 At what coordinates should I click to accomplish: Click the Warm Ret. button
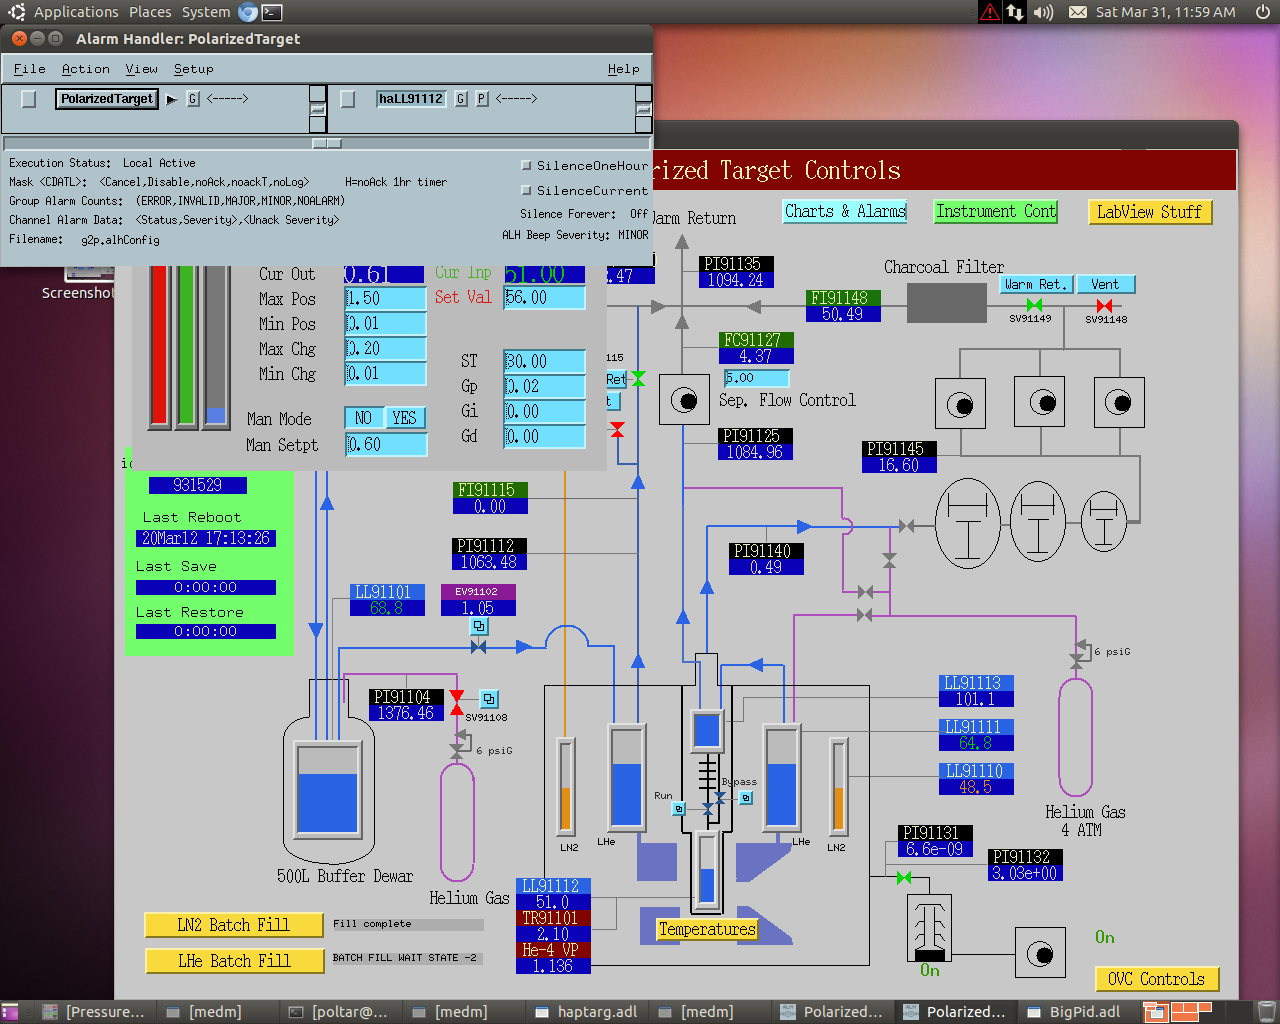coord(1036,285)
